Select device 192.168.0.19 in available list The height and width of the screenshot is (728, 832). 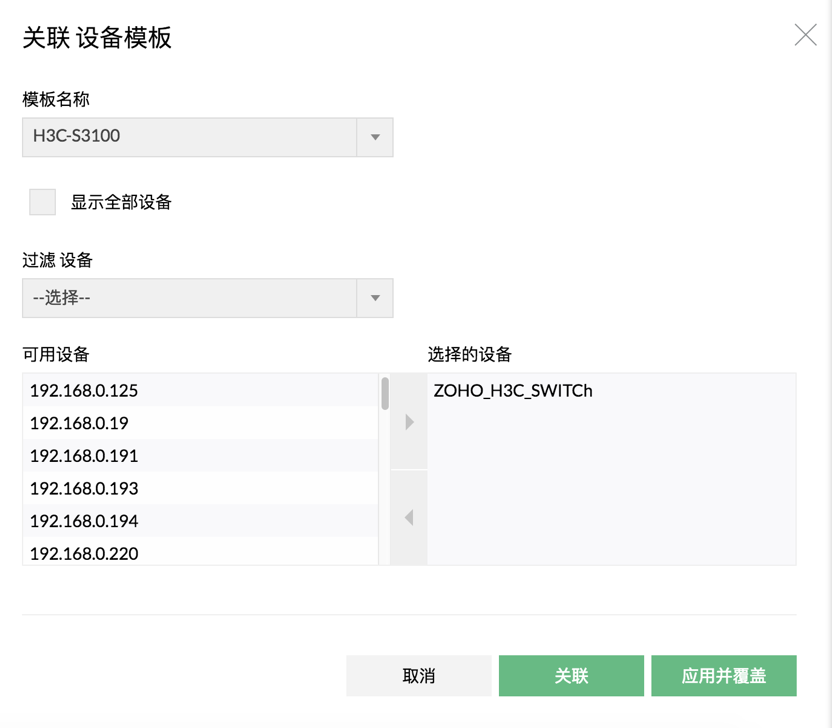(200, 423)
